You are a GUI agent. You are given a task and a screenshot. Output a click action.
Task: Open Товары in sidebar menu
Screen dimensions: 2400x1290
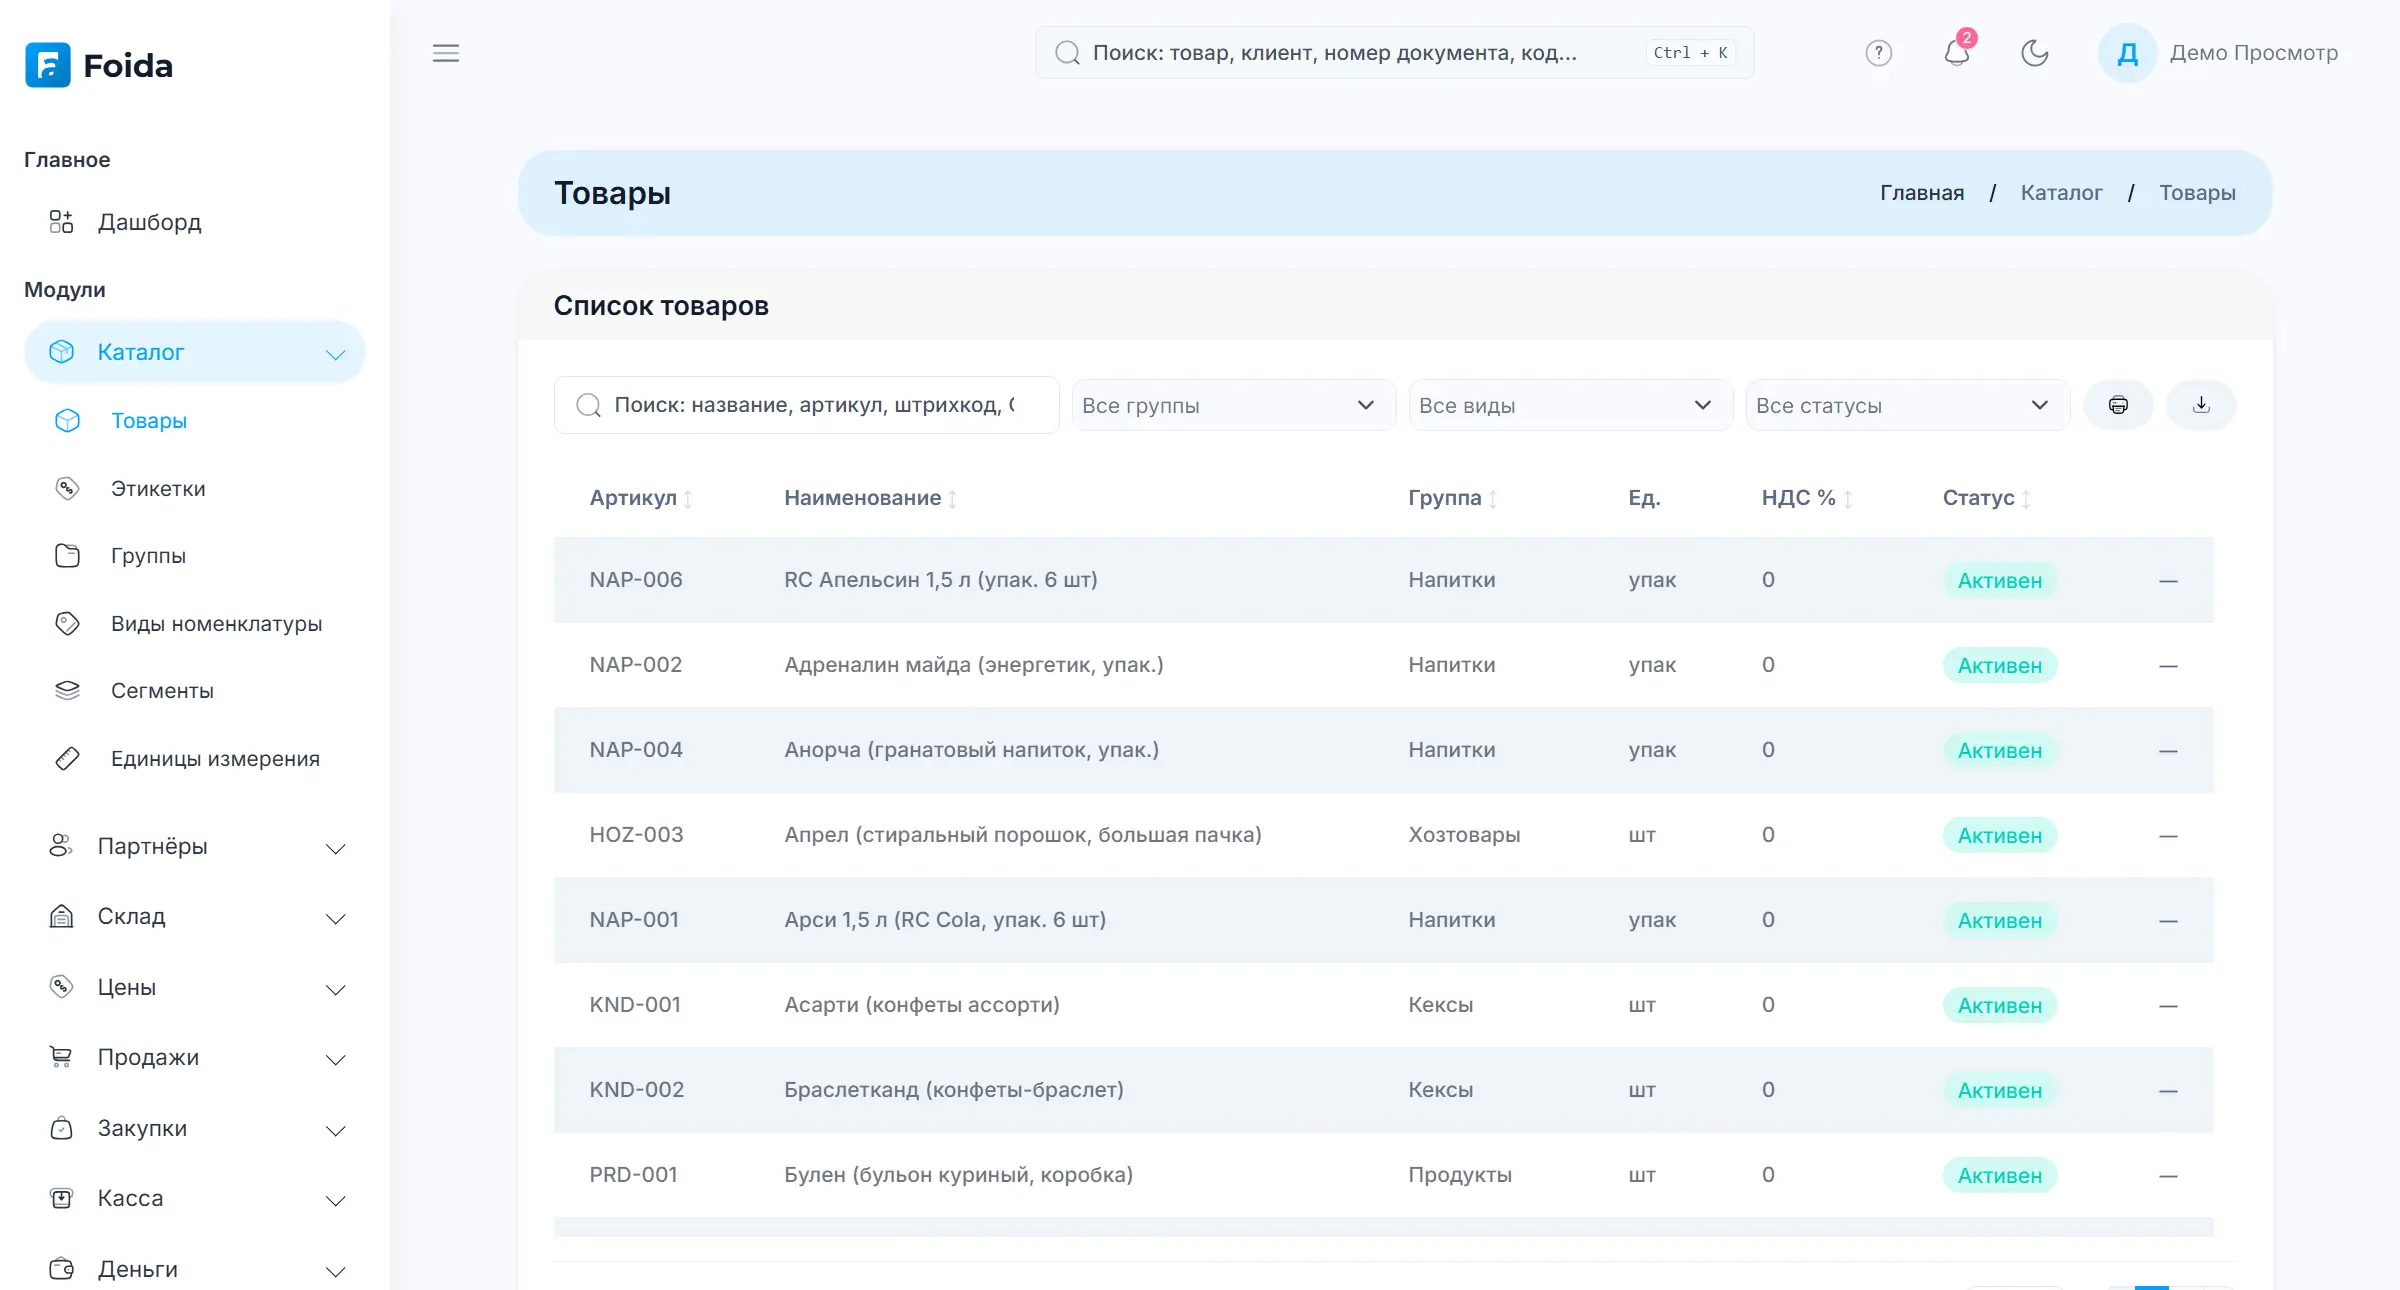click(x=149, y=421)
